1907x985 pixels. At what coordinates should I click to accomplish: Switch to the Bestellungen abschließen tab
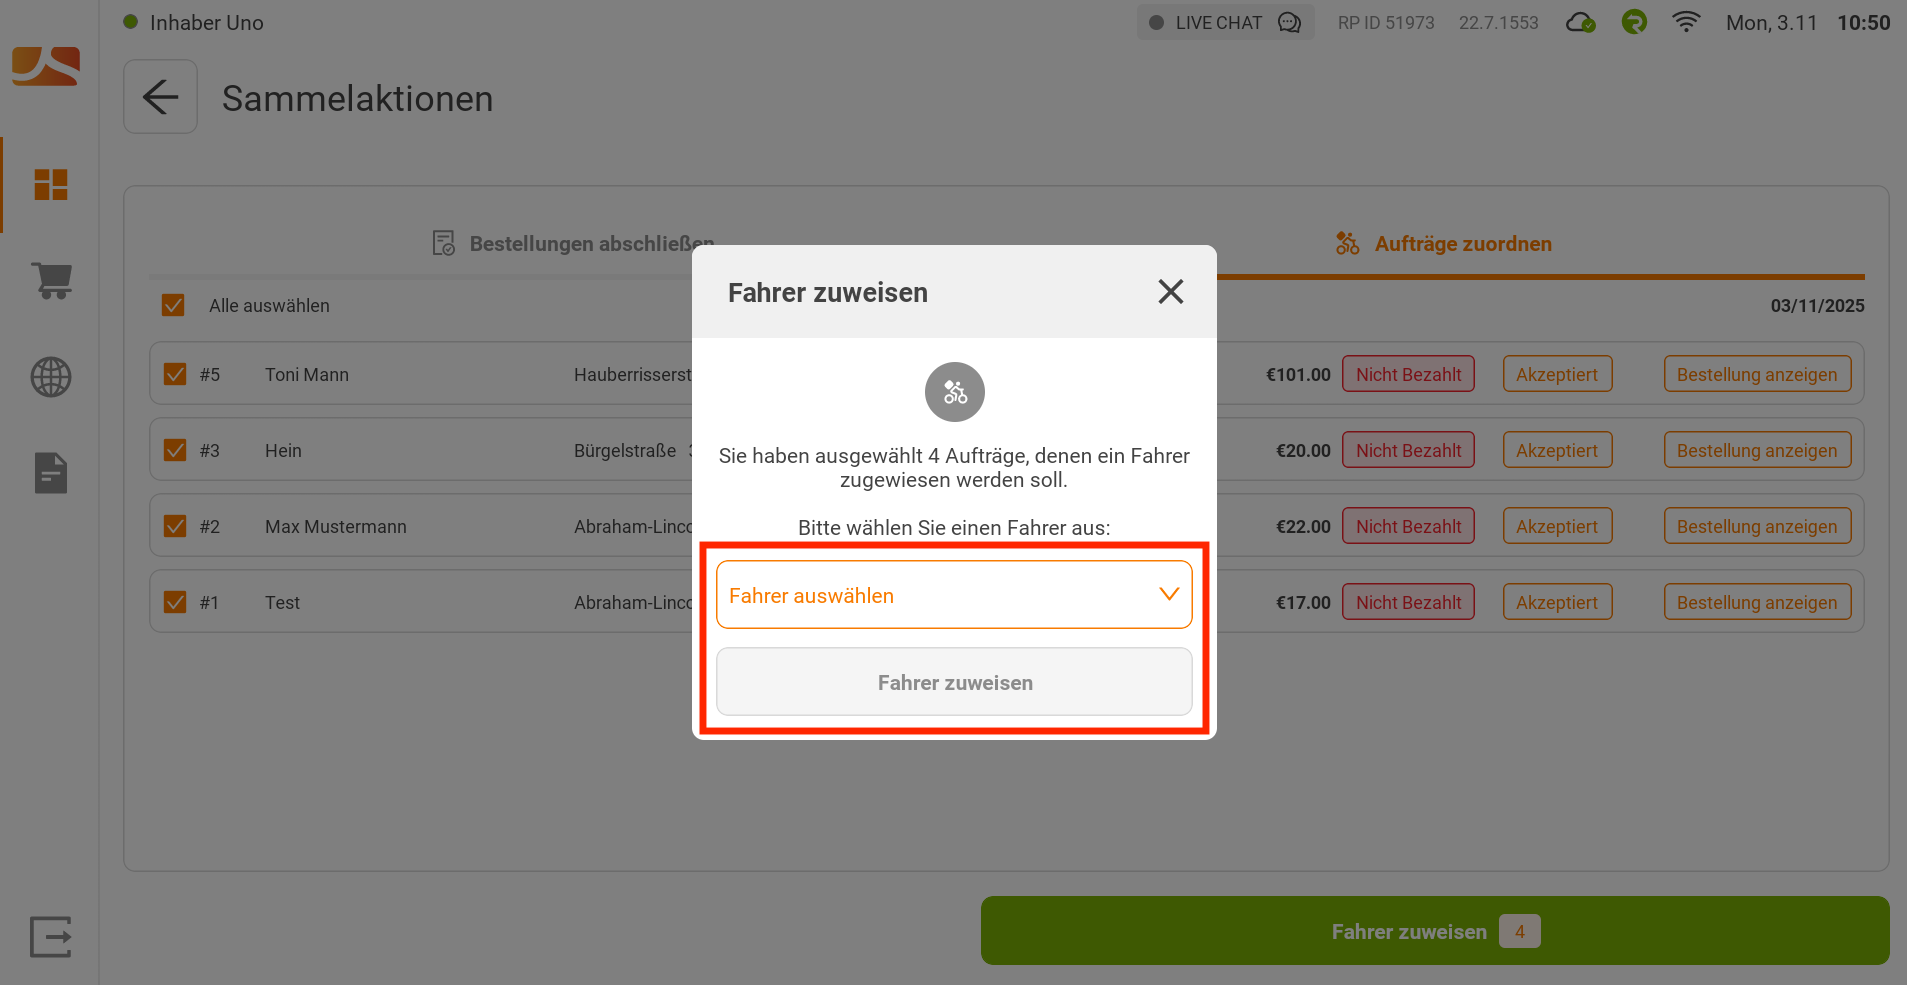(x=591, y=243)
